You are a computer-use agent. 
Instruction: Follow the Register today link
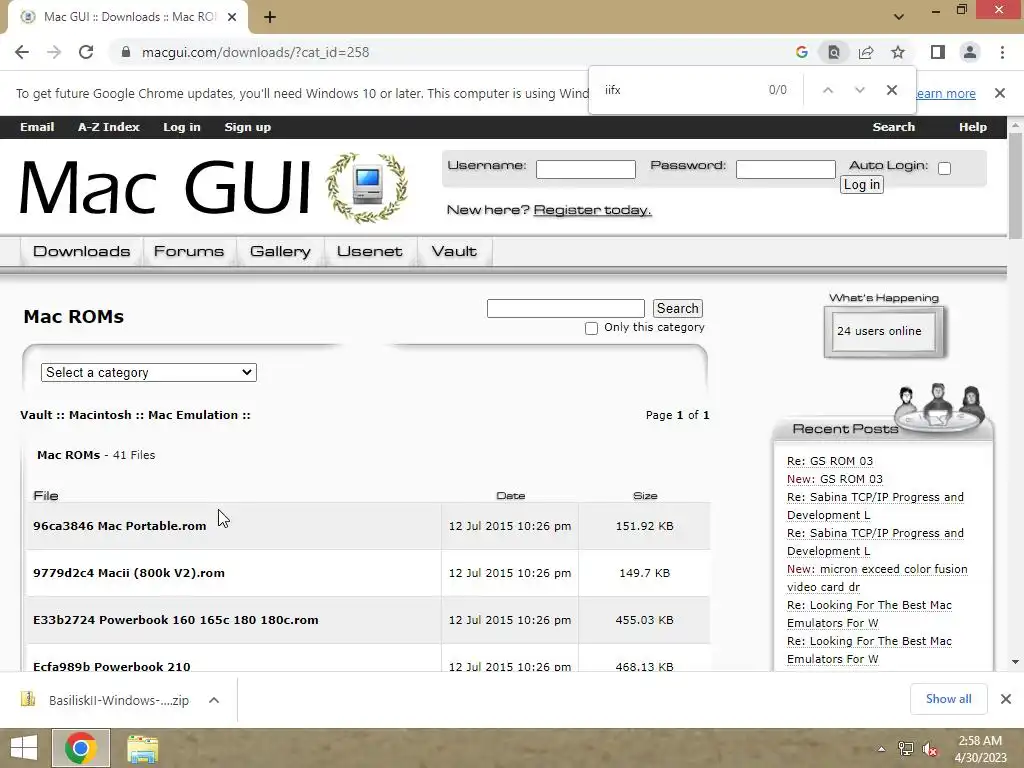tap(592, 210)
